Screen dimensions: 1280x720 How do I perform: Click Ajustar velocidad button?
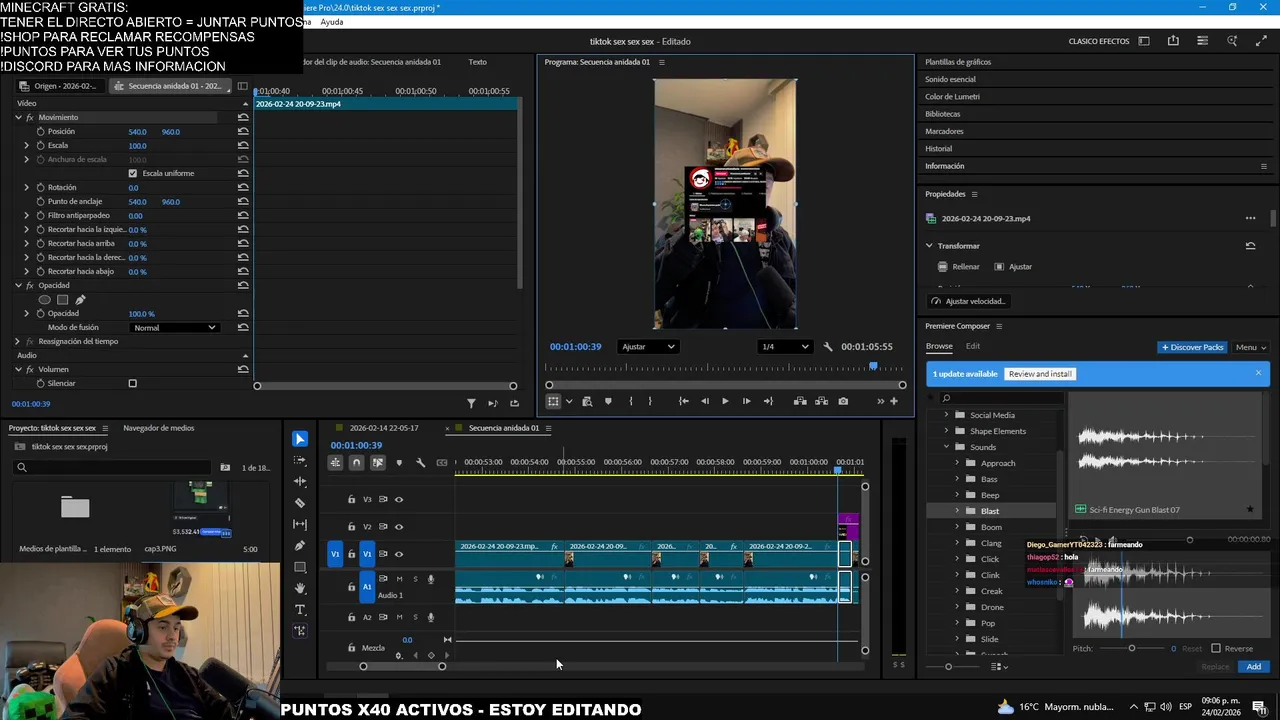pyautogui.click(x=969, y=301)
